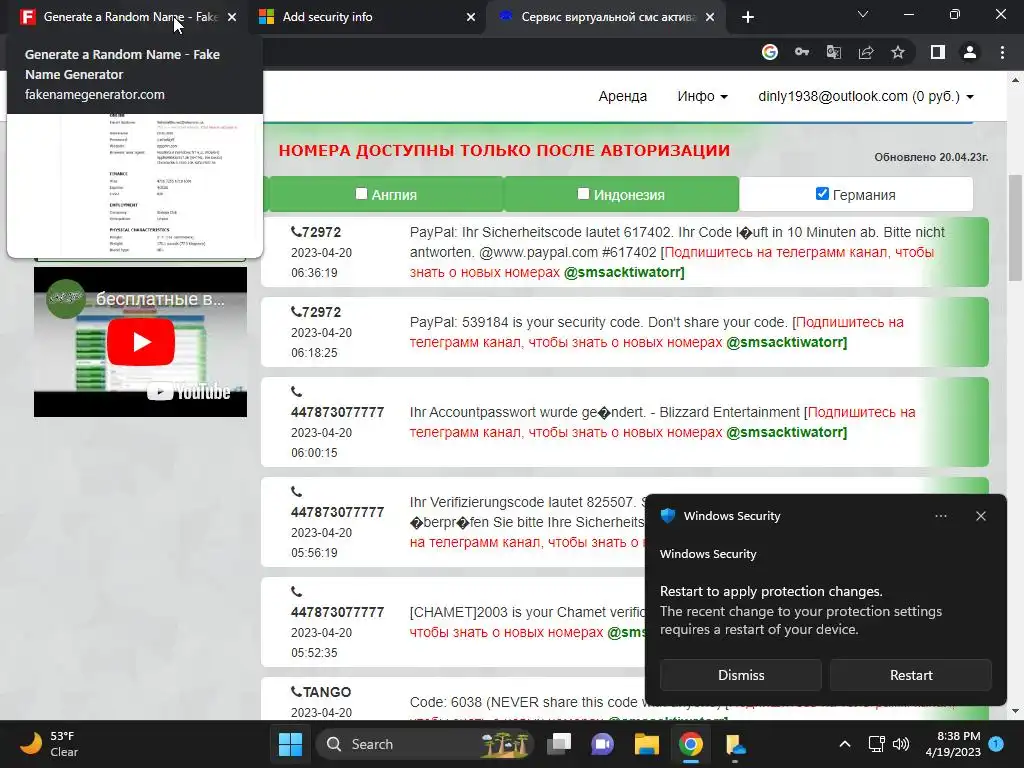Screen dimensions: 1024x768
Task: Click the НОМЕРА ДОСТУПНЫ ТОЛЬКО ПОСЛЕ АВТОРИЗАЦИИ heading
Action: 504,150
